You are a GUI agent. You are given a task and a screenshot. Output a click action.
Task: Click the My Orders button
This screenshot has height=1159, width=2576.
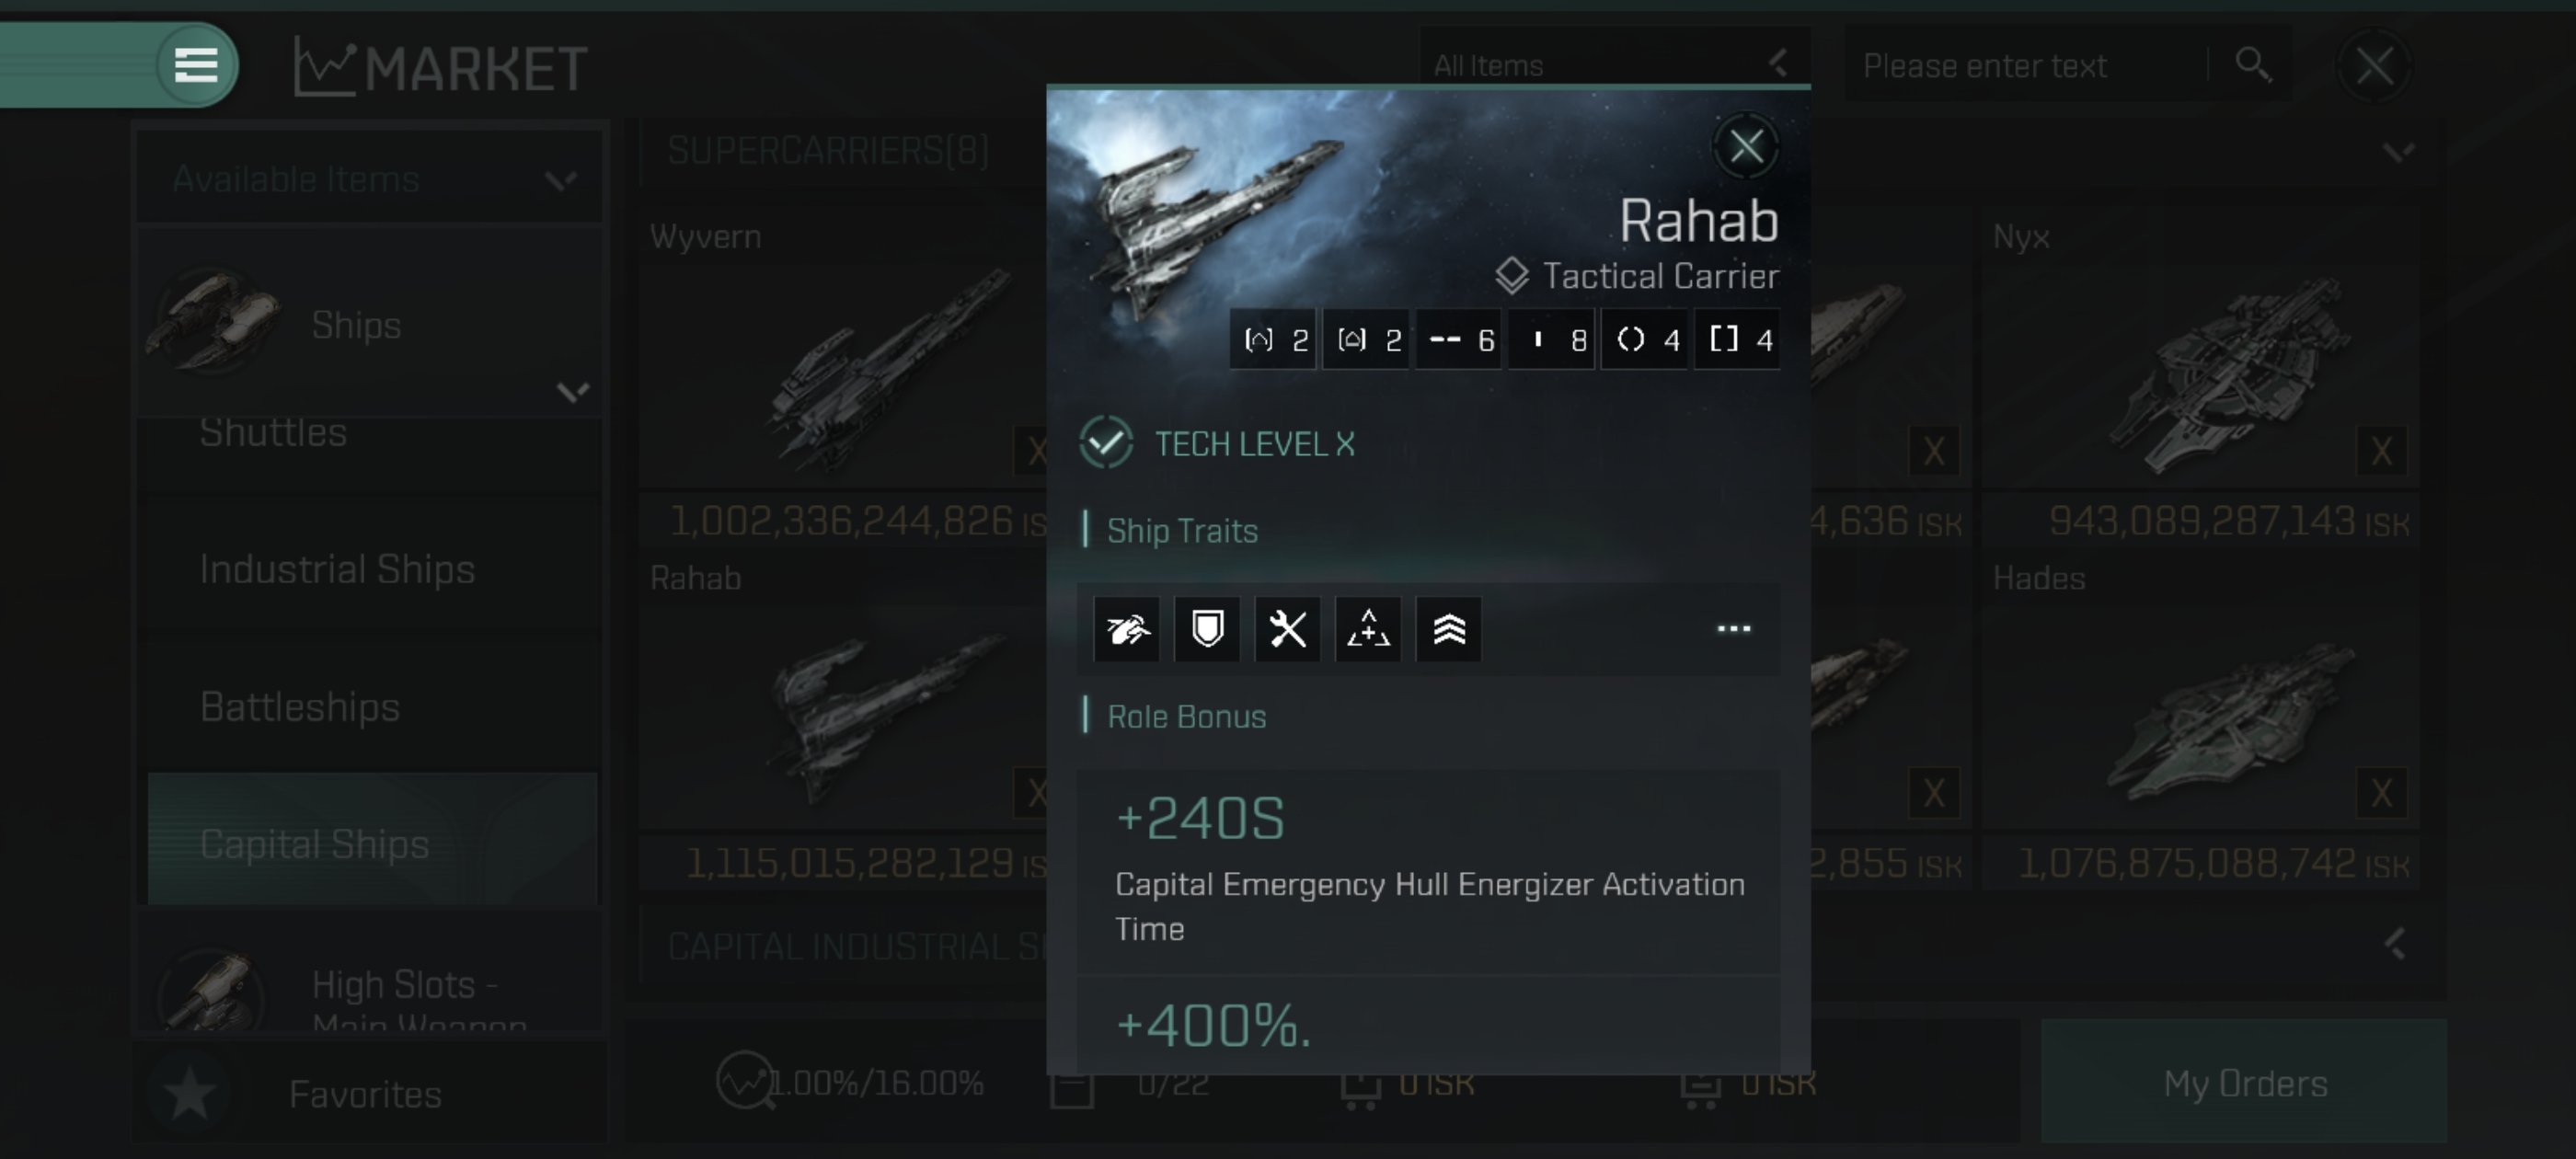(x=2244, y=1081)
